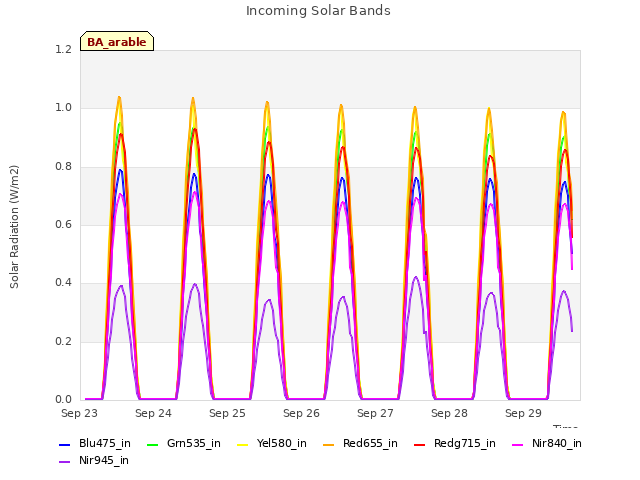The height and width of the screenshot is (480, 640).
Task: Click the Incoming Solar Bands chart title
Action: point(318,11)
